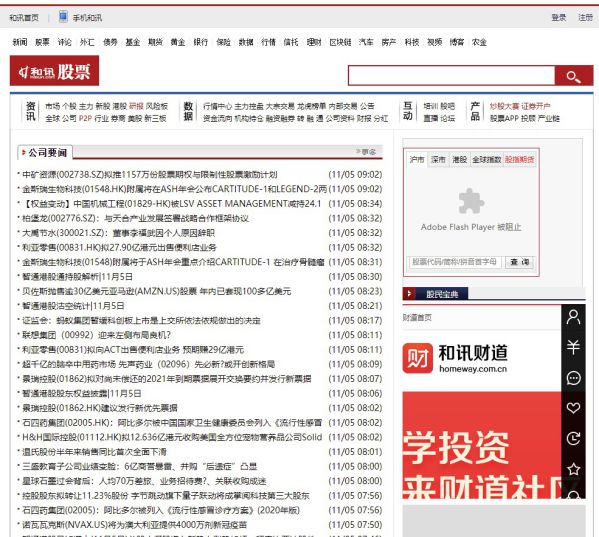Screen dimensions: 599x537
Task: Open the 财道首页 link
Action: [x=417, y=317]
